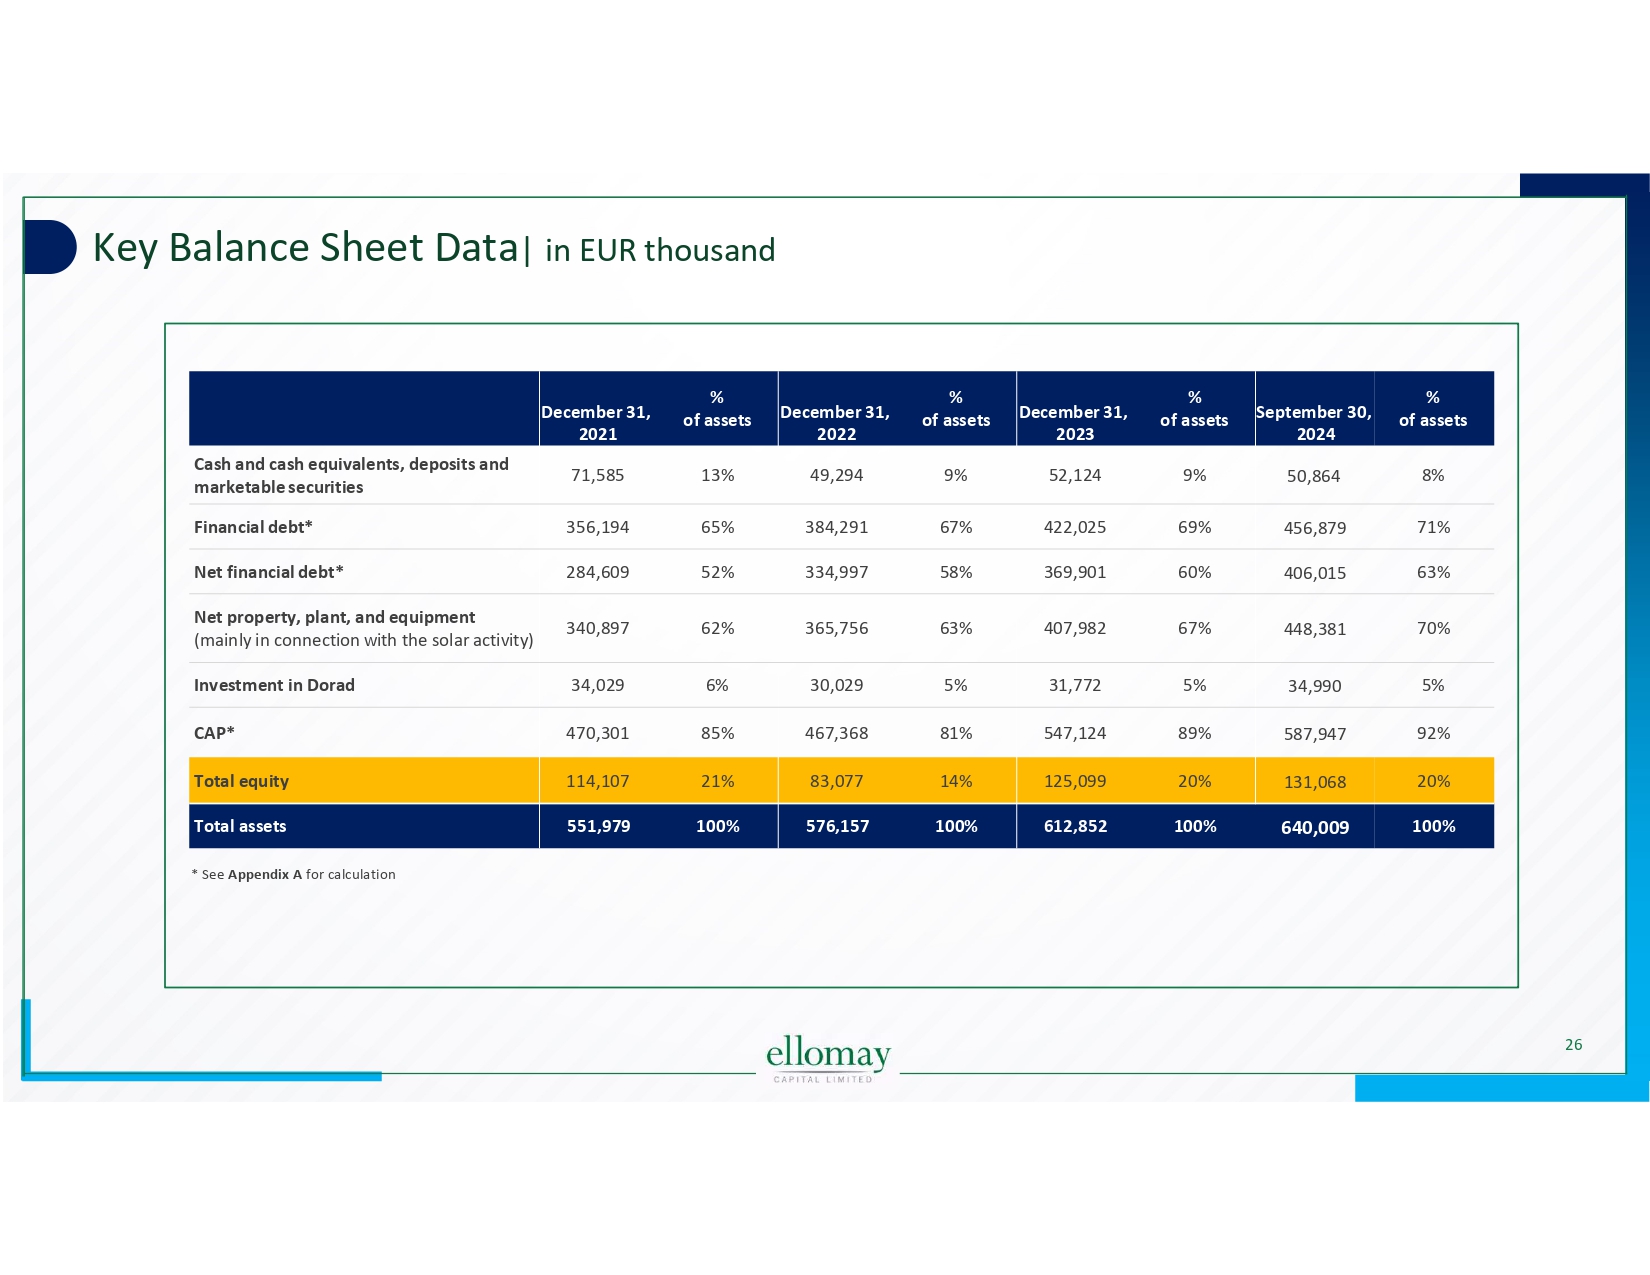
Task: Select the Net financial debt row label
Action: (268, 573)
